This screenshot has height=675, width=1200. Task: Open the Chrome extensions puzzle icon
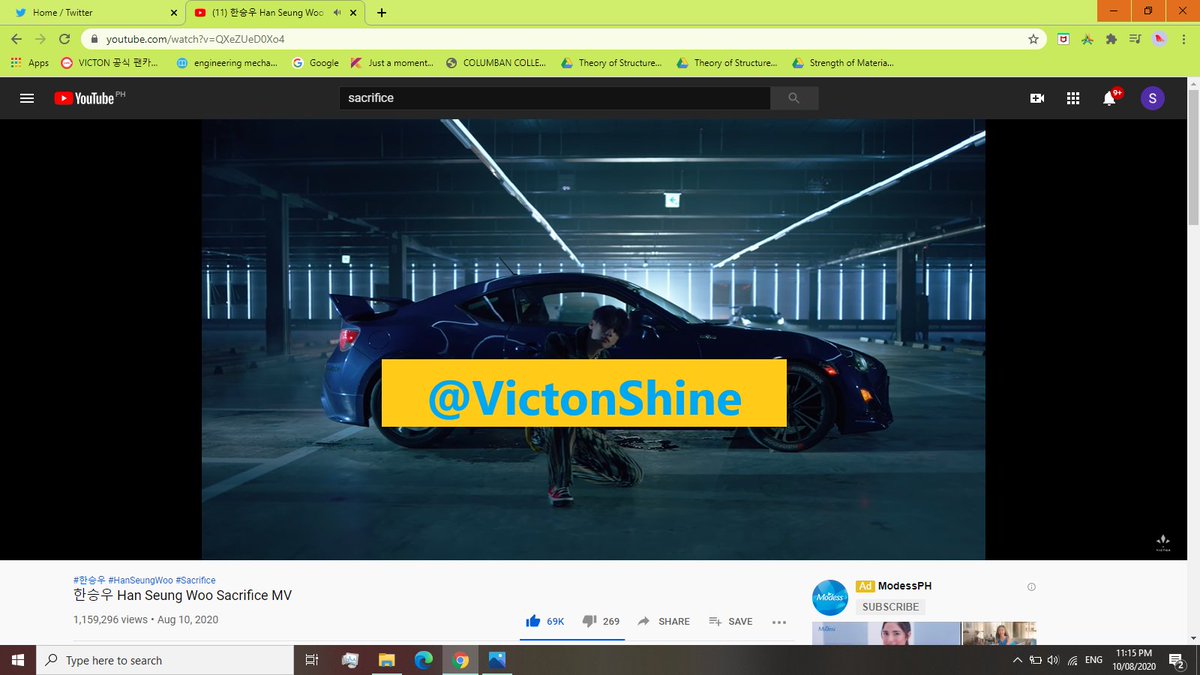click(x=1111, y=39)
